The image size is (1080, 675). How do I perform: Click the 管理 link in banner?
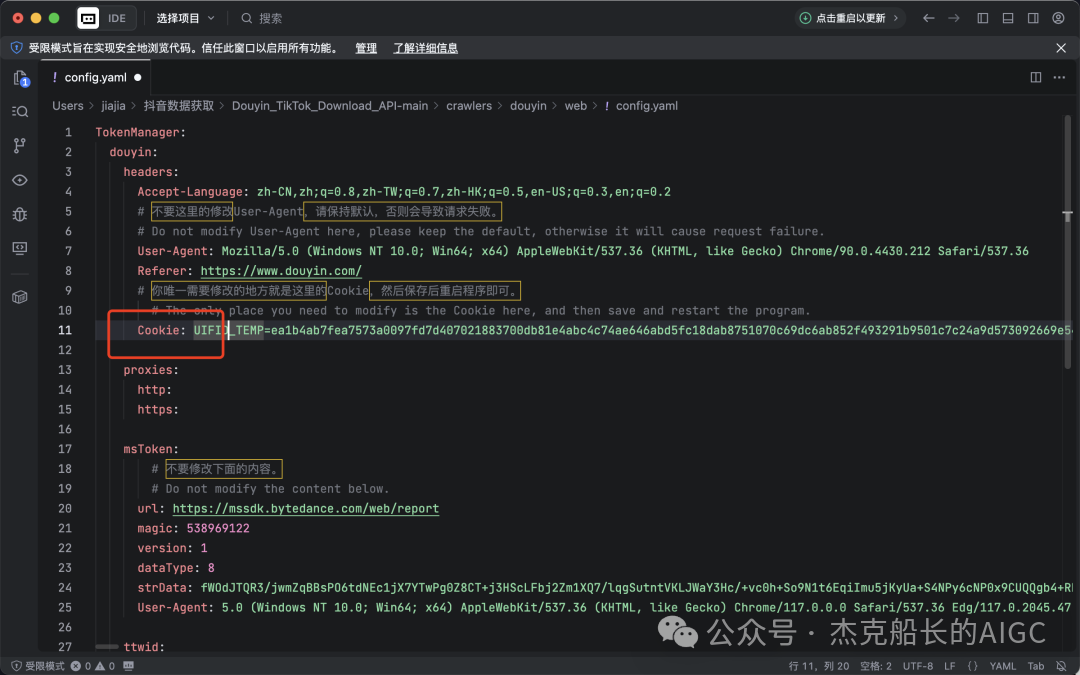tap(366, 48)
